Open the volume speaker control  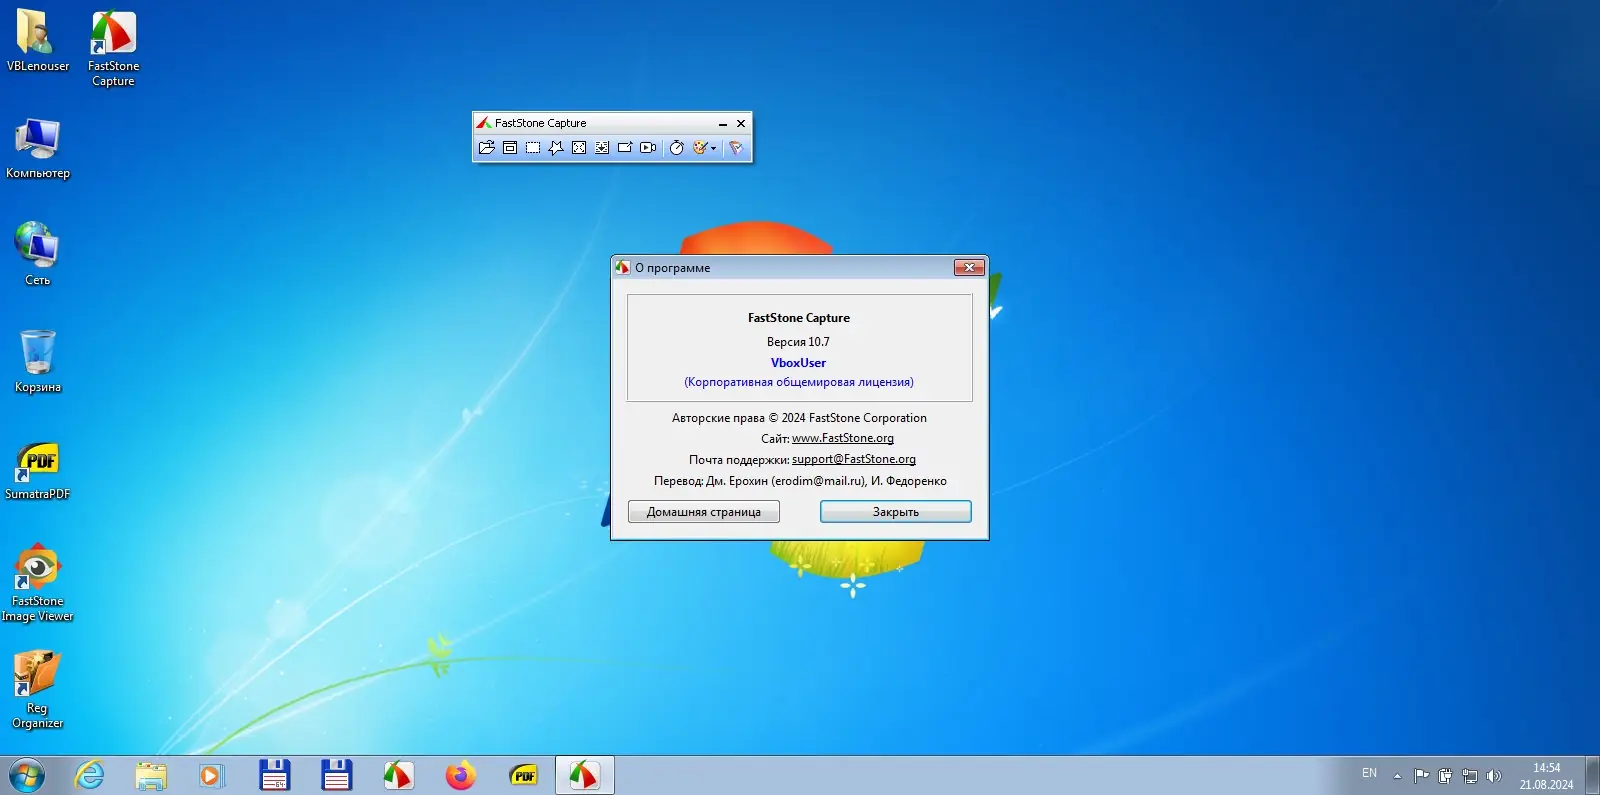coord(1494,776)
